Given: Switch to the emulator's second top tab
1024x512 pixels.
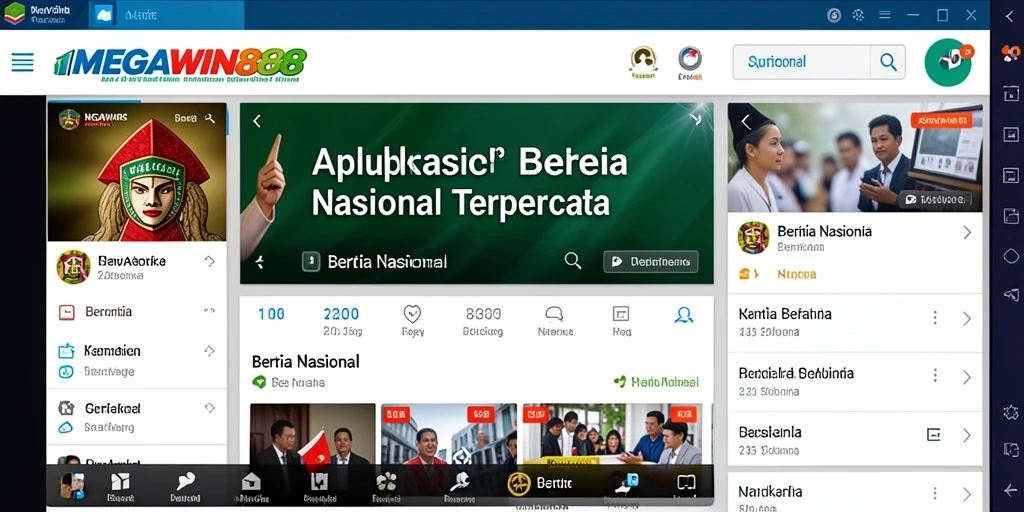Looking at the screenshot, I should tap(167, 14).
